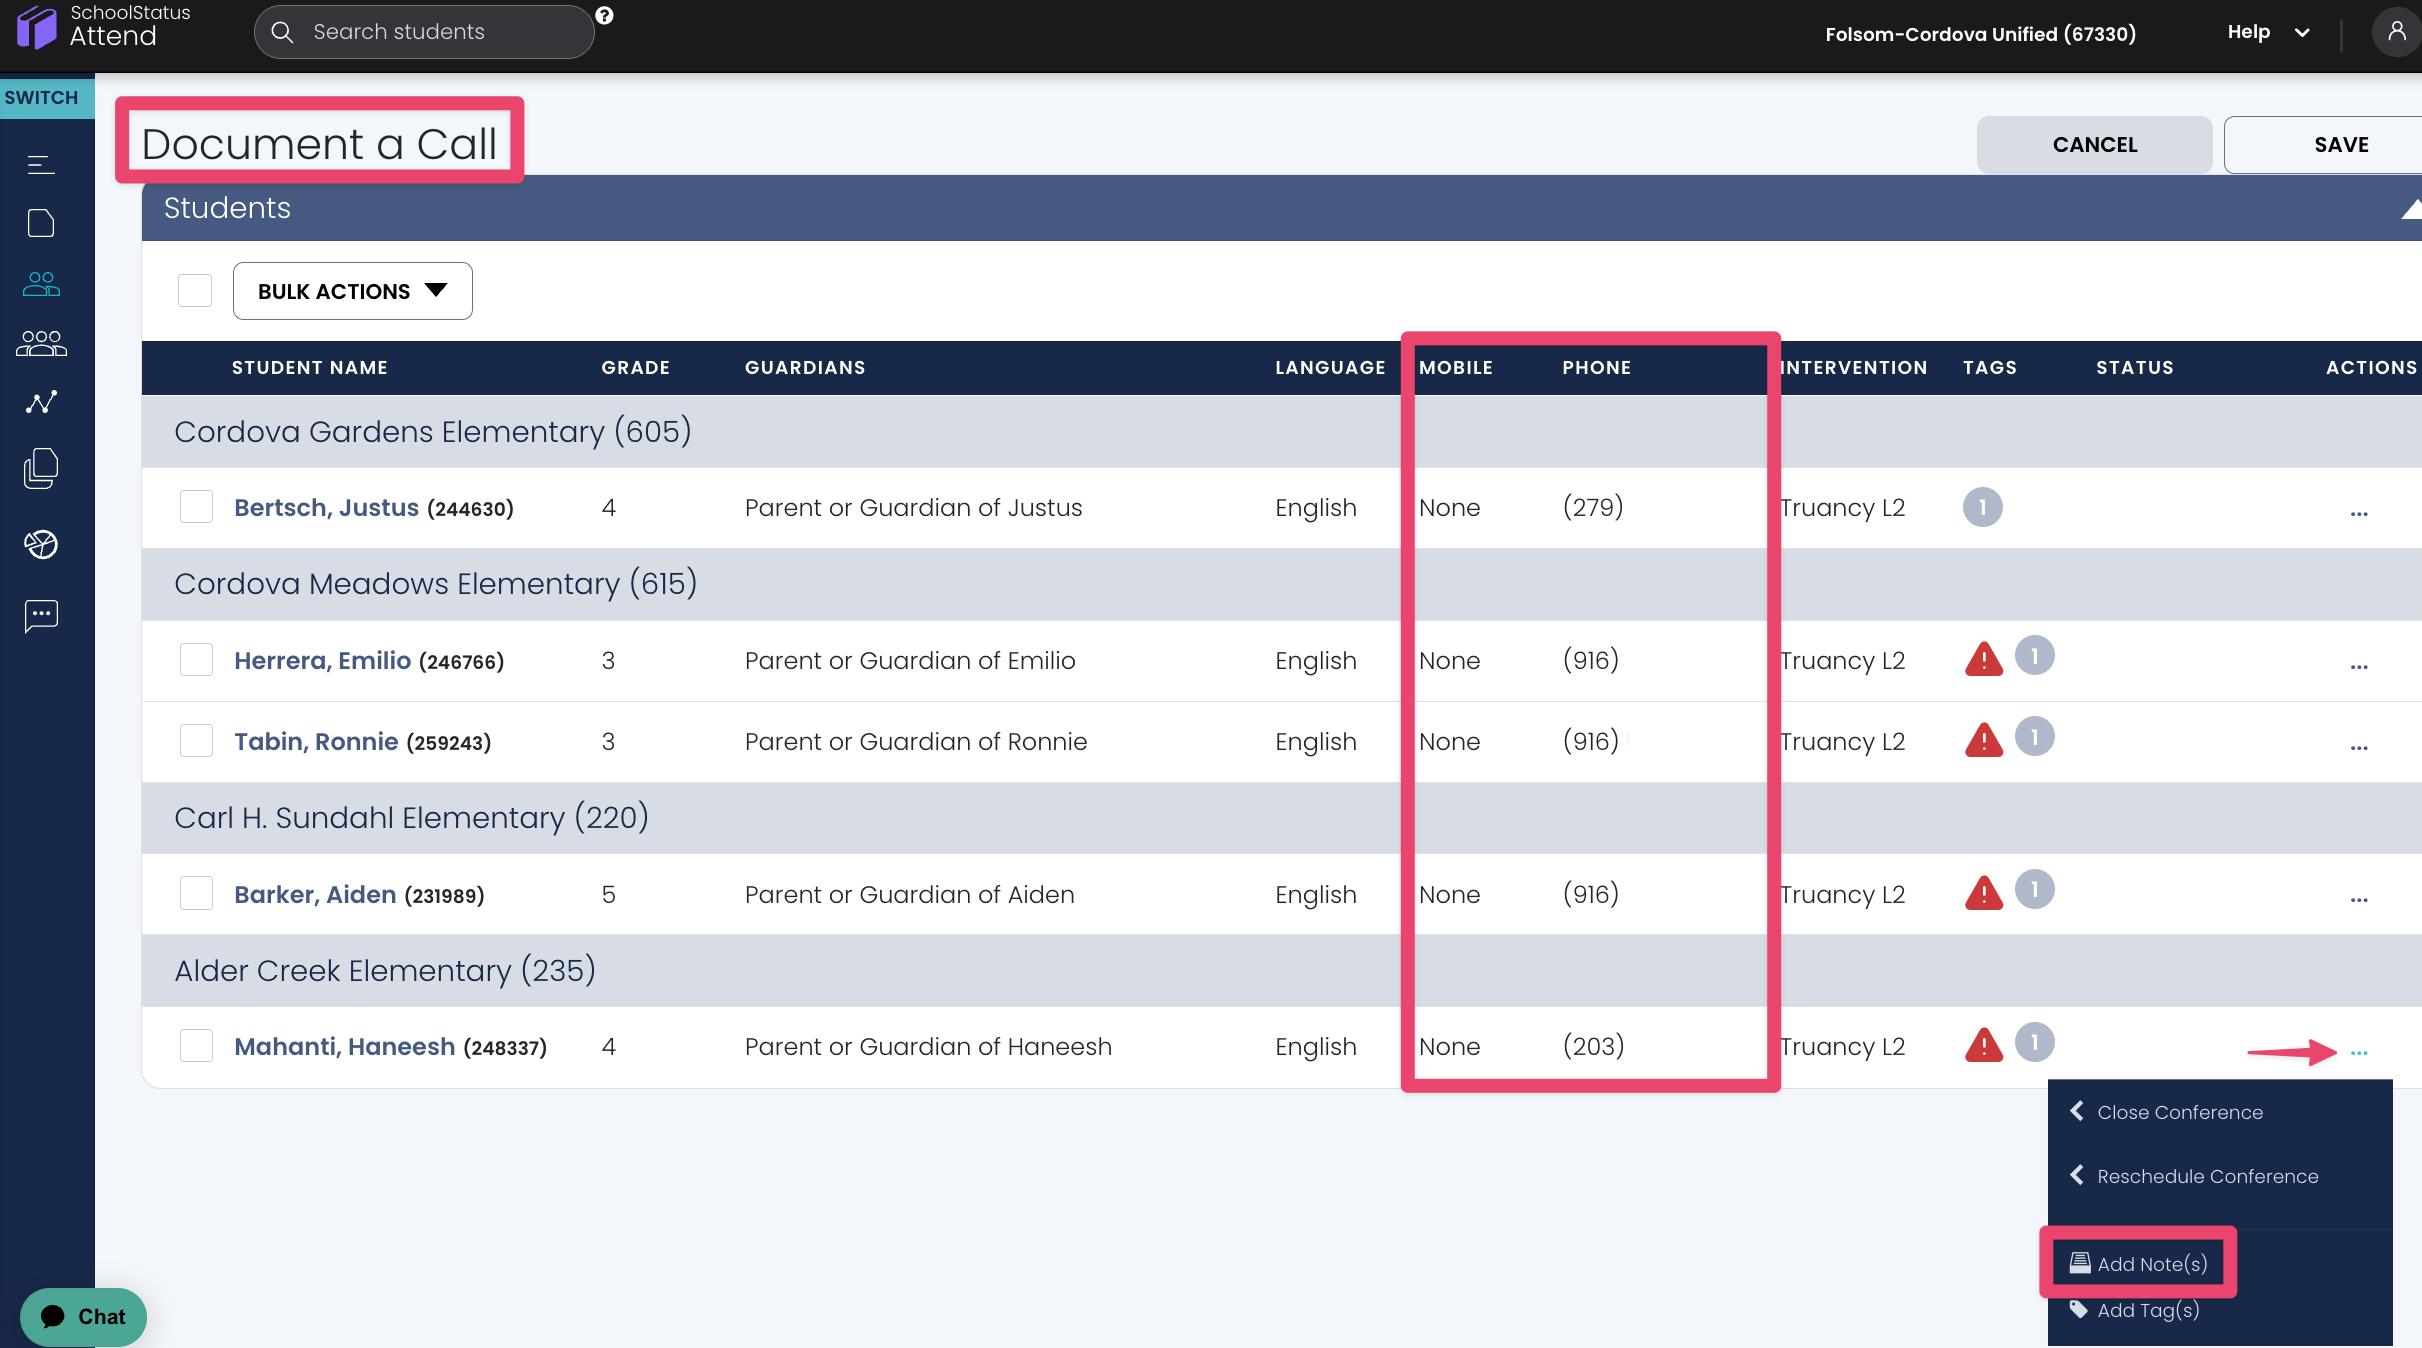Click the hamburger menu icon in sidebar

41,165
